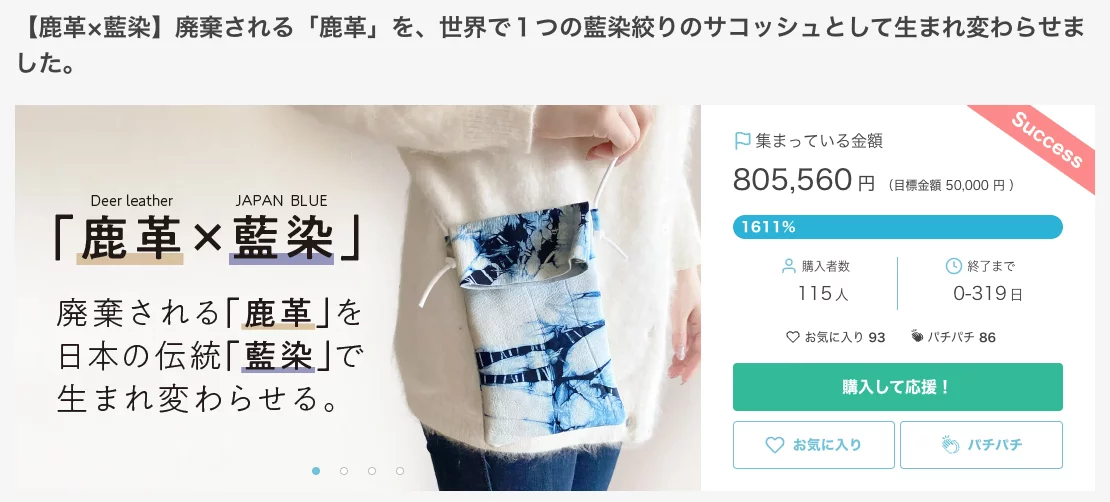This screenshot has height=502, width=1110.
Task: Applaud the project with パチパチ button
Action: 981,445
